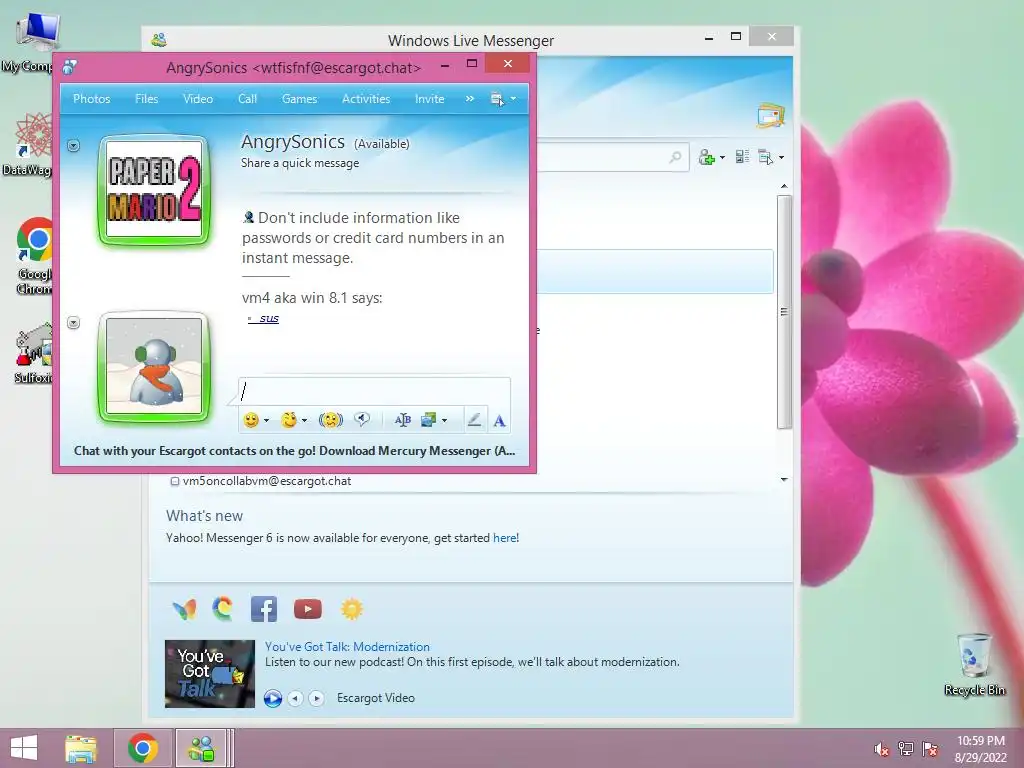
Task: Click the 'sus' message link
Action: coord(268,318)
